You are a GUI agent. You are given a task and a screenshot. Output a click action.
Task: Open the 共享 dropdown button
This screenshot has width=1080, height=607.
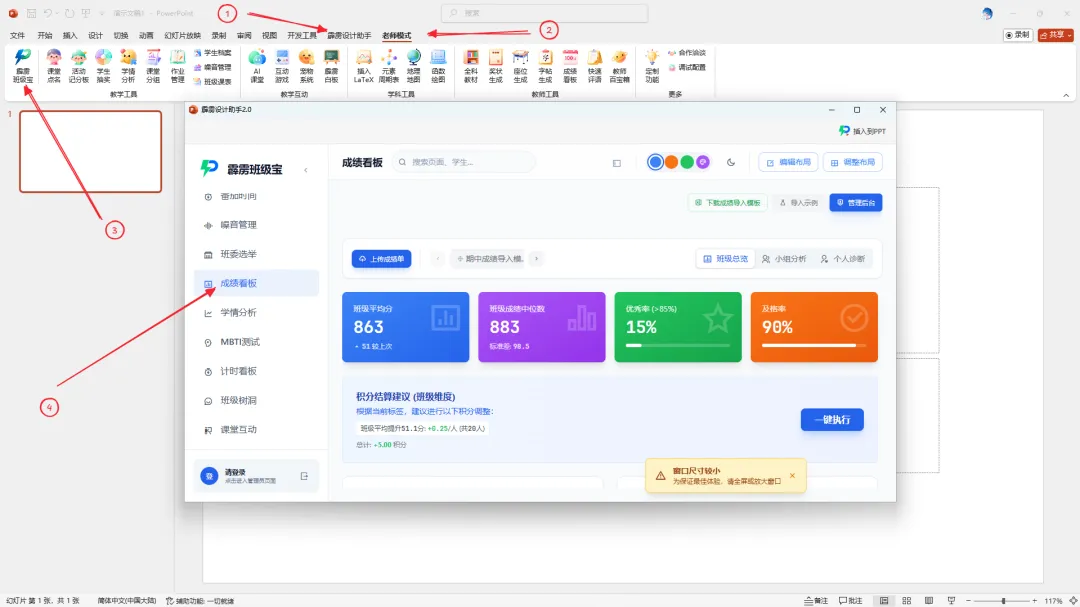[x=1056, y=34]
